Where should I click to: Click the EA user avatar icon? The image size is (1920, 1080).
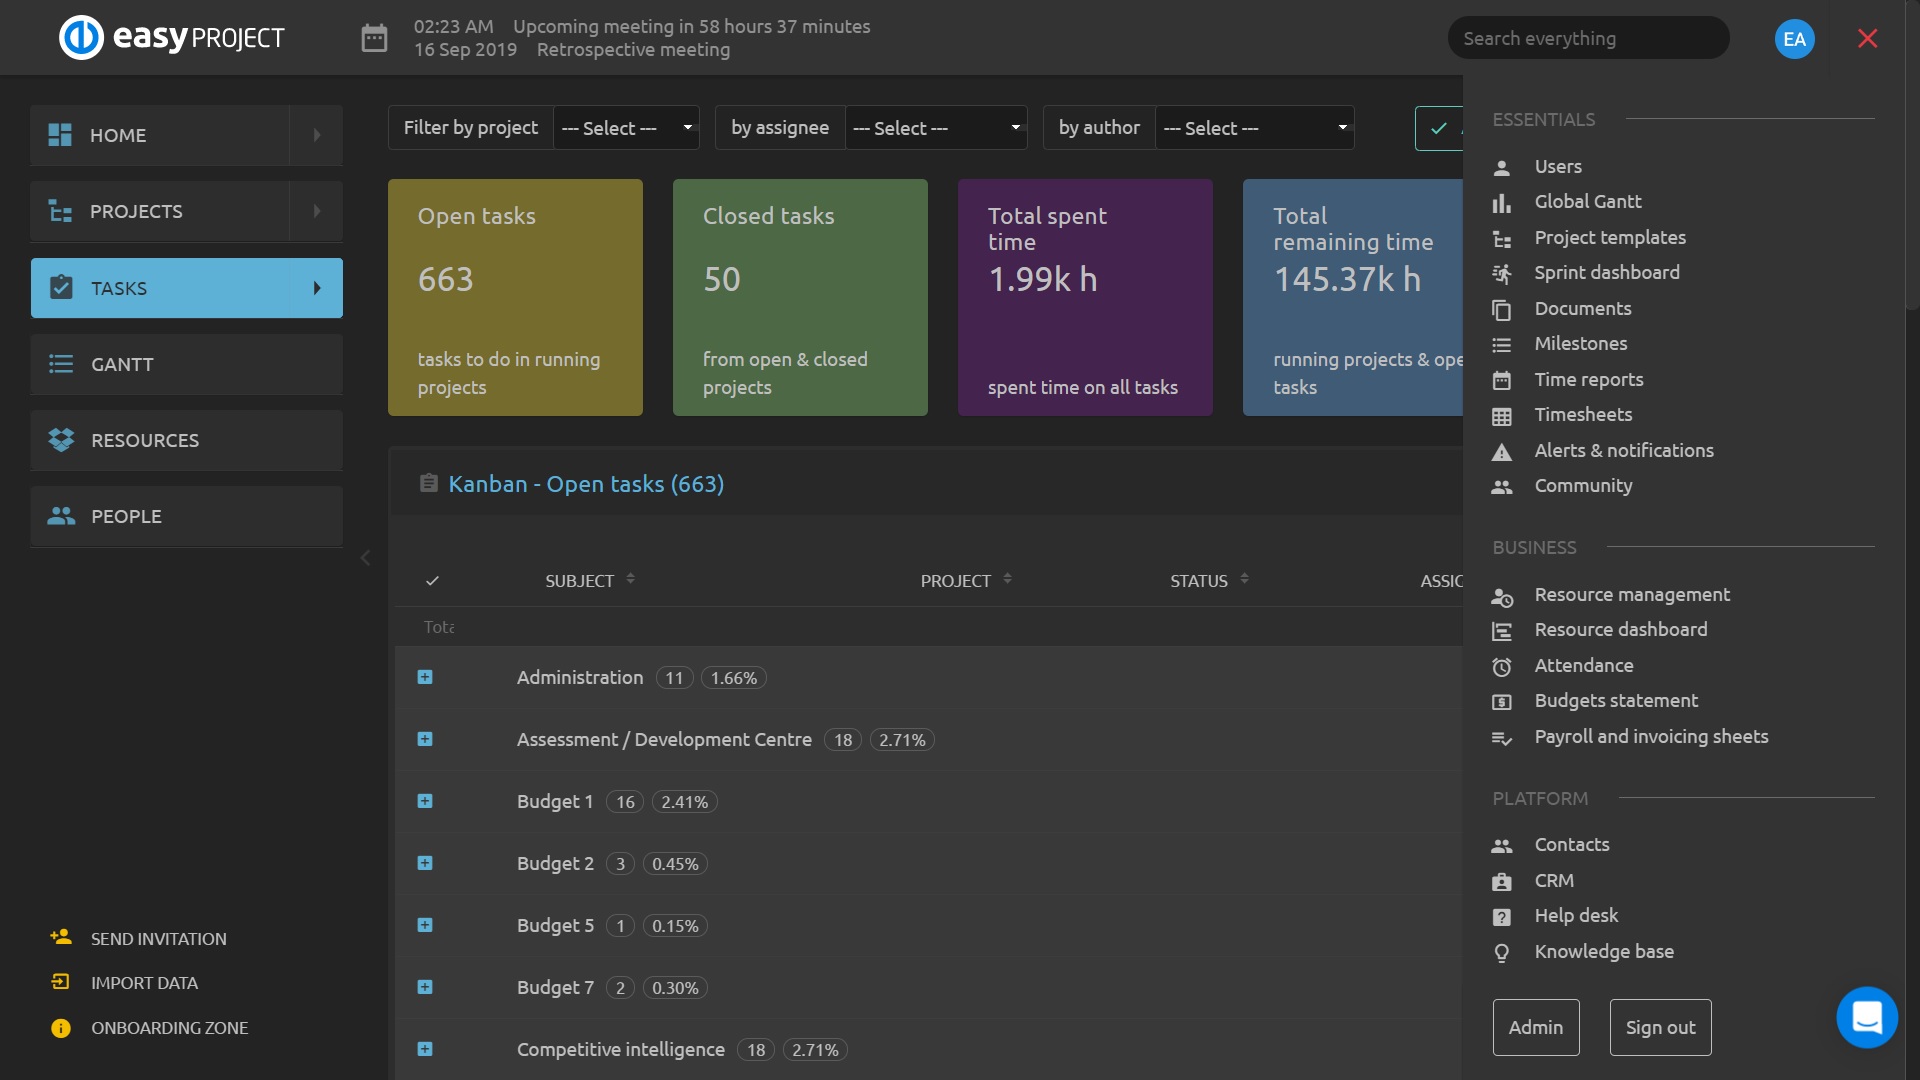[x=1794, y=39]
